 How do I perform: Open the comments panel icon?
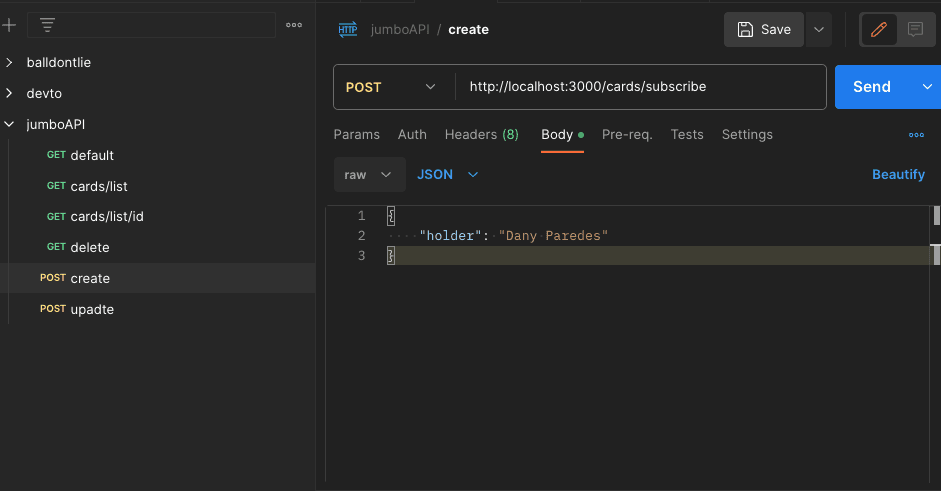point(915,29)
